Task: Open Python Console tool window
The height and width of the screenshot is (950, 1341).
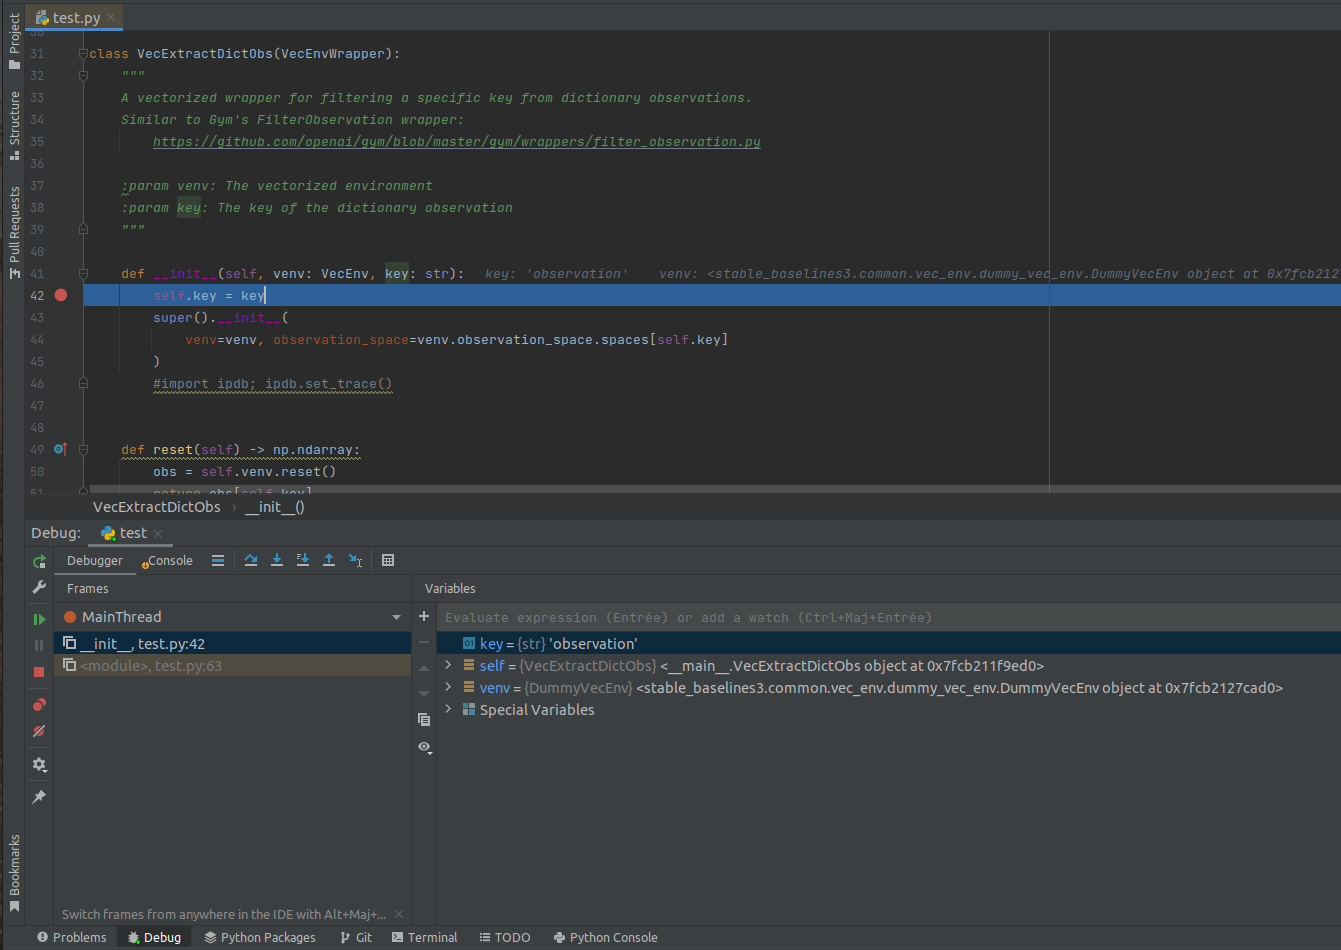Action: pos(606,937)
